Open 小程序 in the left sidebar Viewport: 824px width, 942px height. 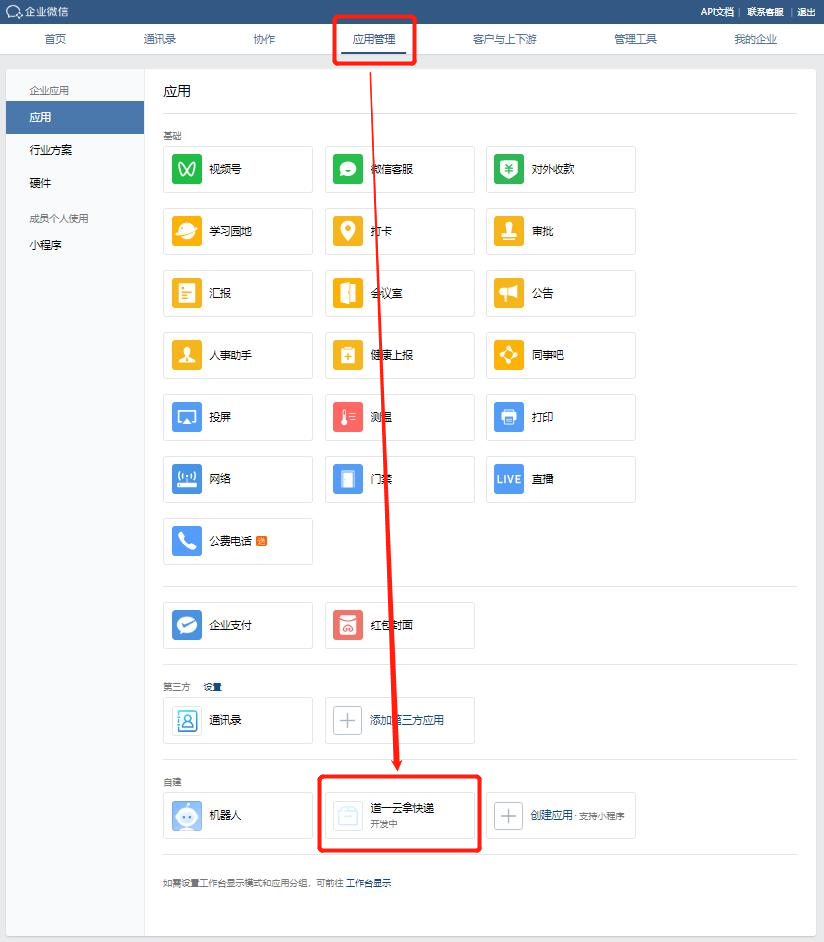pos(46,244)
